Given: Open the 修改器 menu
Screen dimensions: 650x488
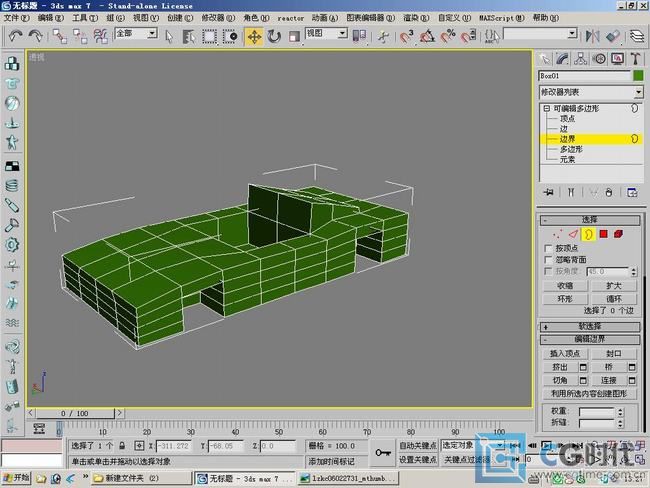Looking at the screenshot, I should pos(218,18).
